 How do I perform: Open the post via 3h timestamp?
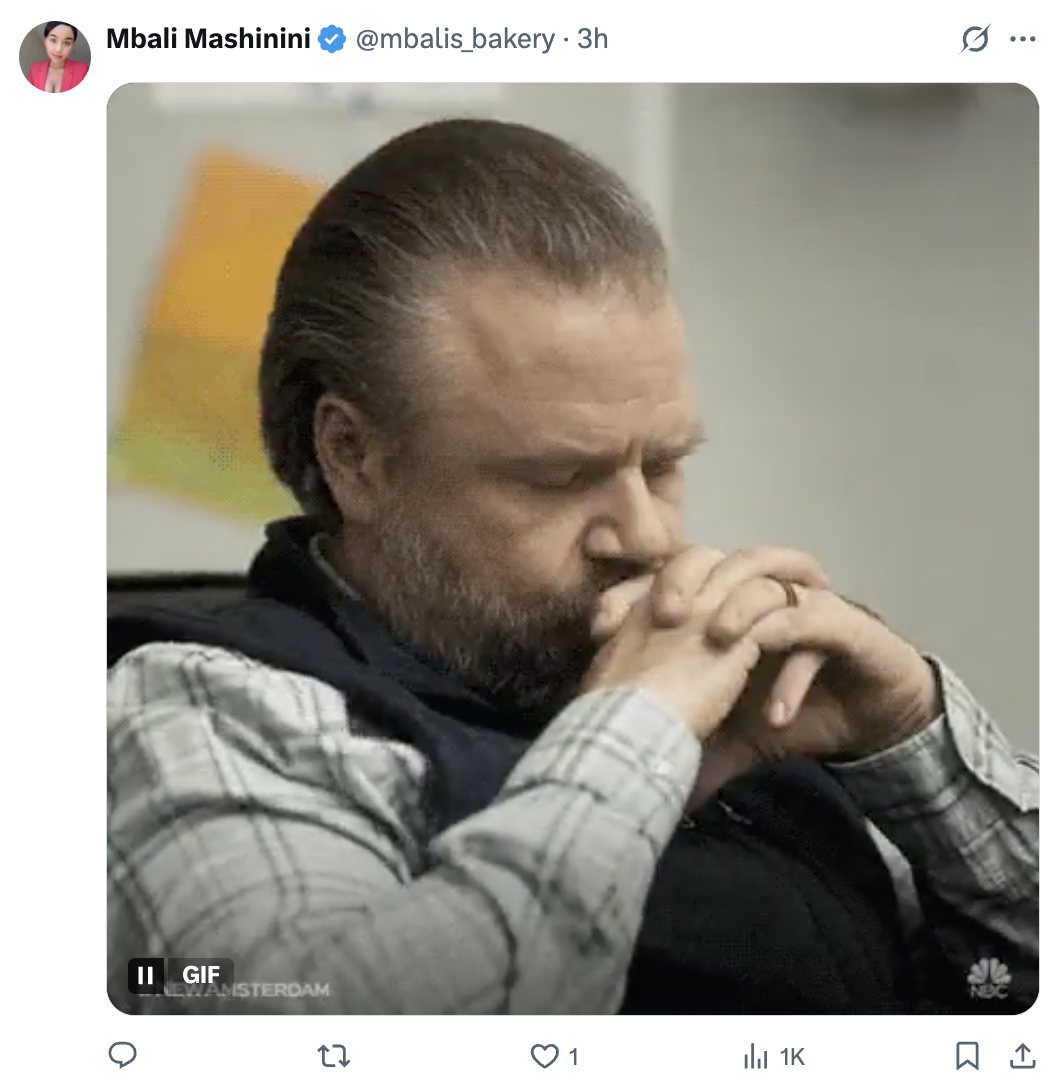tap(593, 39)
